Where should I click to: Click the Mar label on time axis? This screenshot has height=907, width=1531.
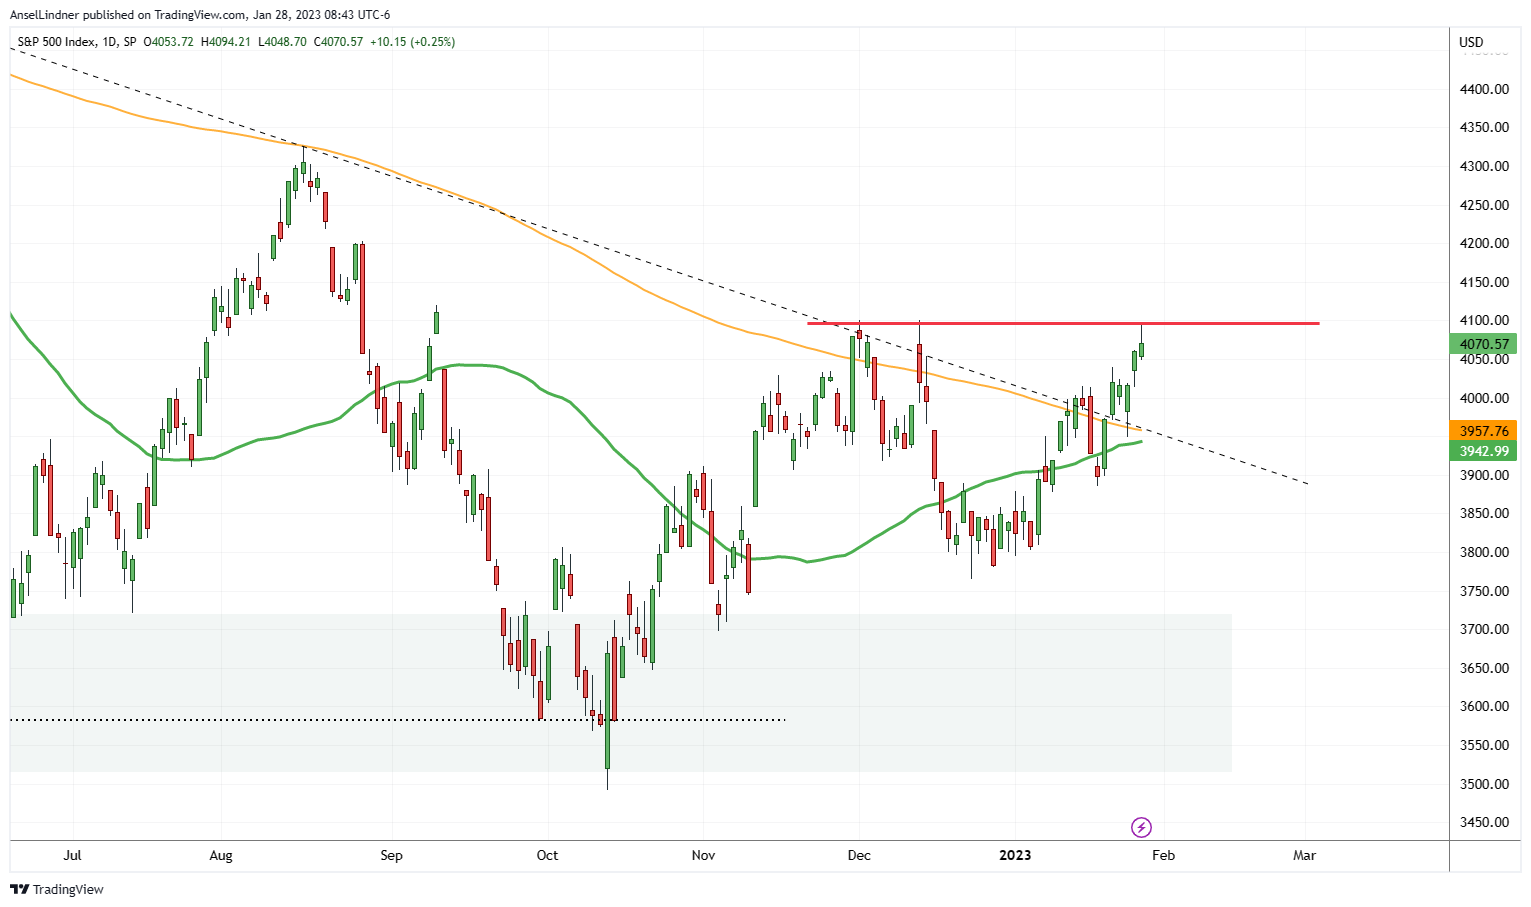point(1304,855)
